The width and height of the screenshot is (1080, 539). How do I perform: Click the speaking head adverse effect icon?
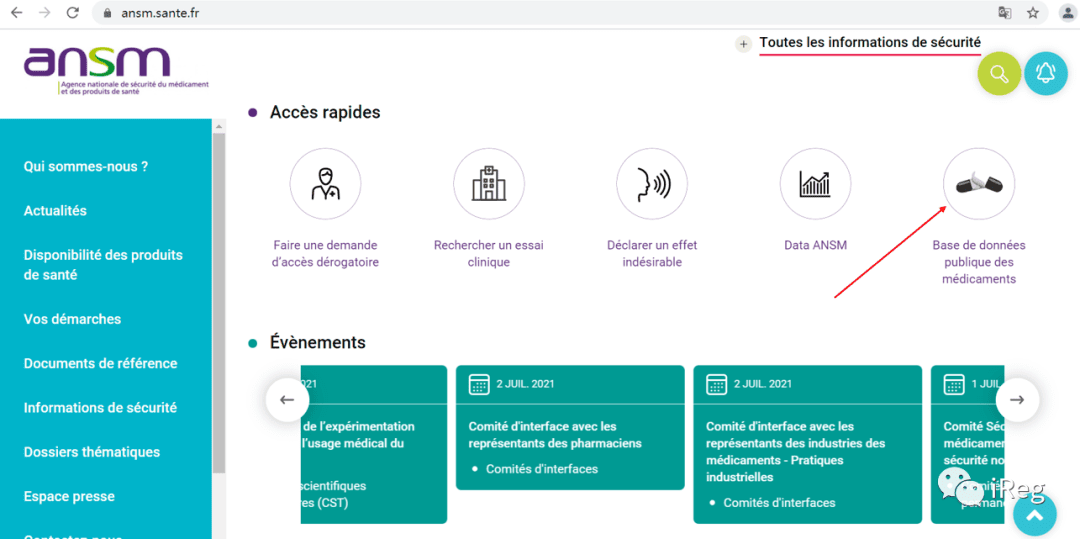point(652,184)
